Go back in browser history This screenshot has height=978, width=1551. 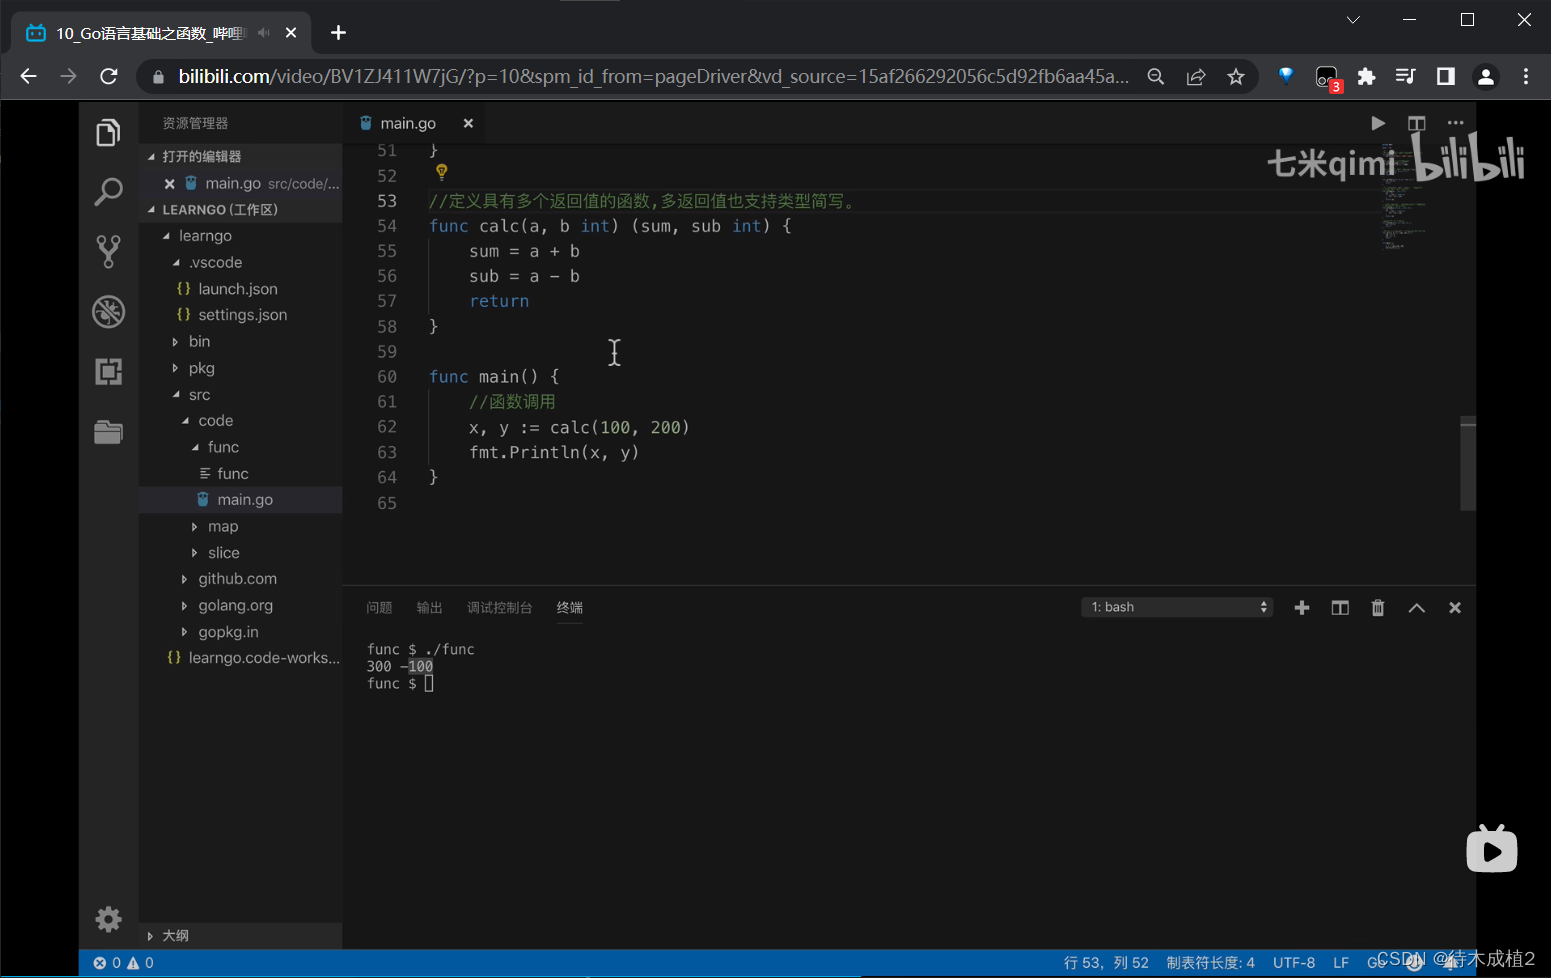point(28,76)
